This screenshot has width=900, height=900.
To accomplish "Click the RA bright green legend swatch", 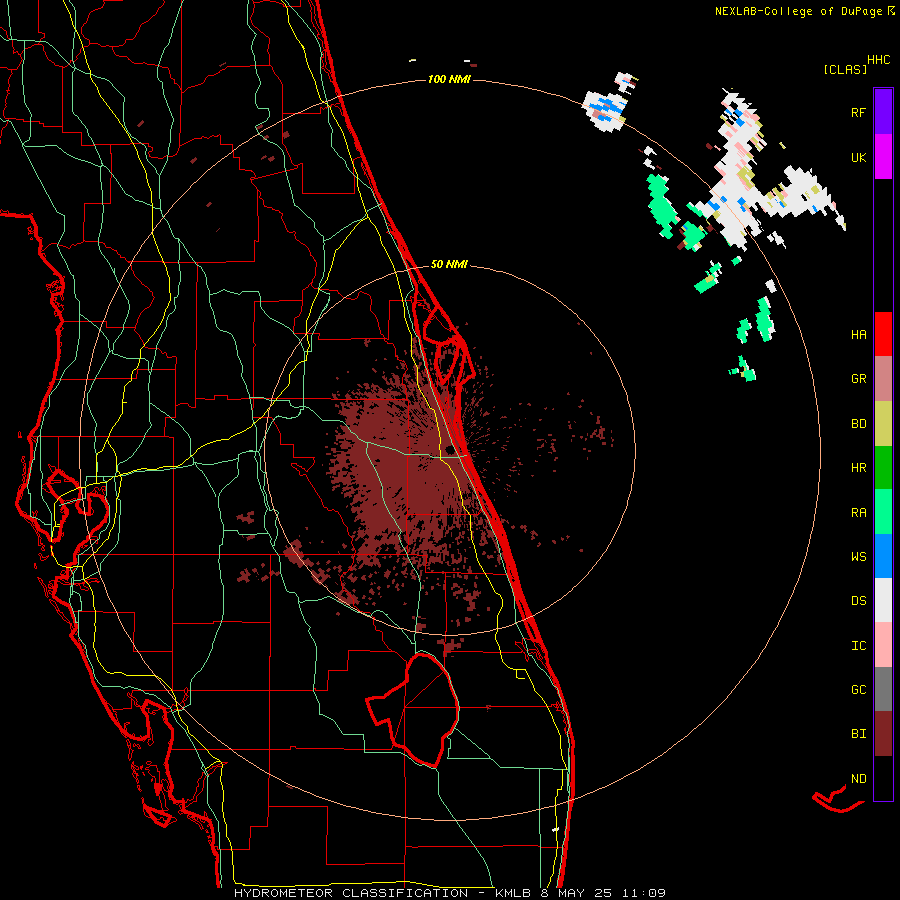I will tap(883, 512).
